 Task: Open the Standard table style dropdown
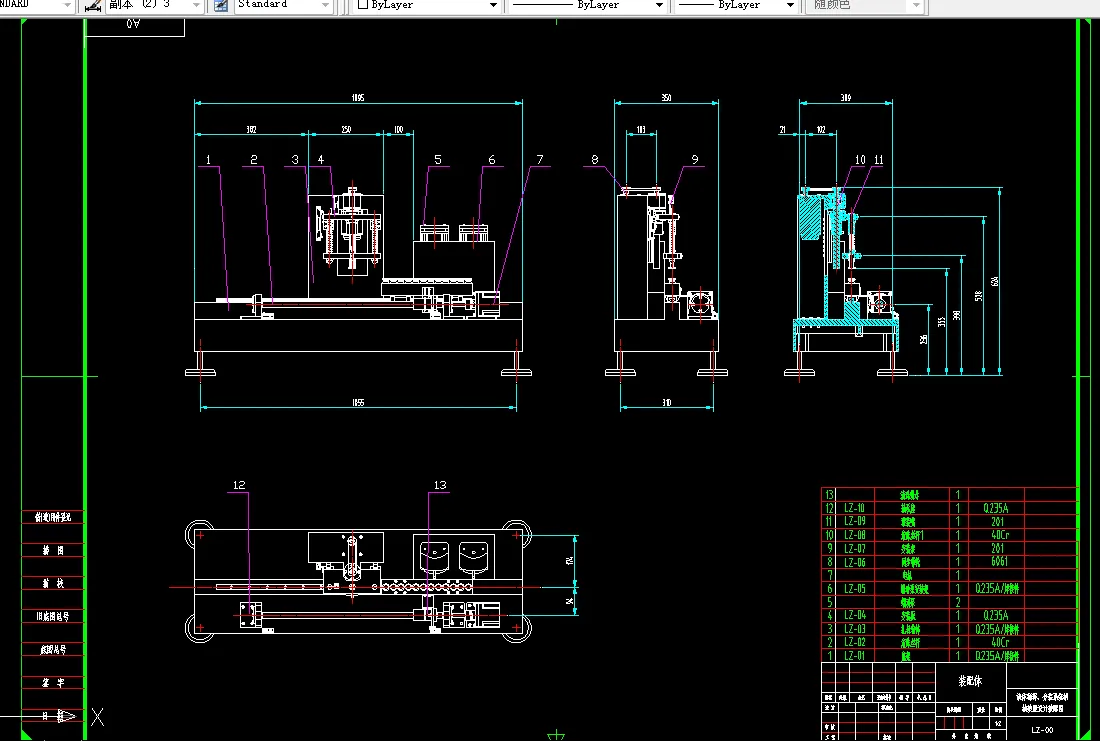(326, 6)
